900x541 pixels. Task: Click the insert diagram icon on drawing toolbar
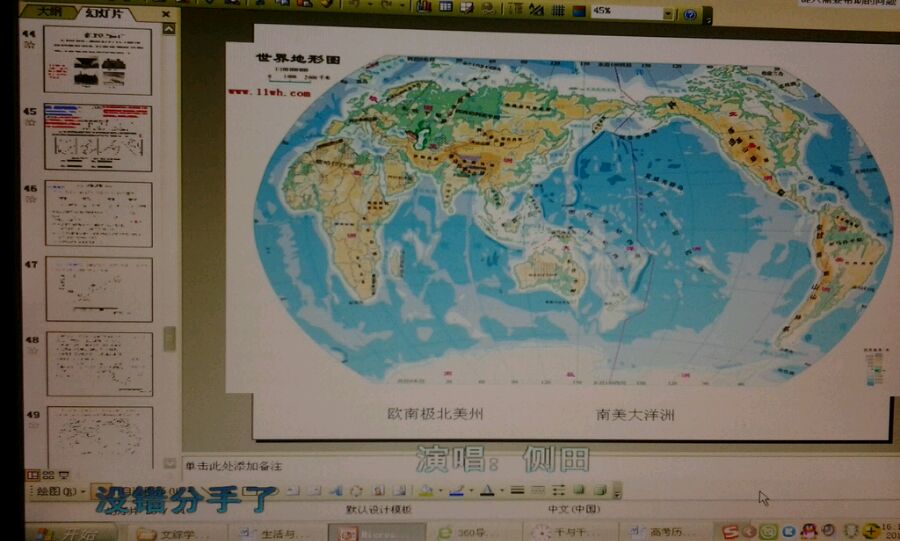(356, 491)
